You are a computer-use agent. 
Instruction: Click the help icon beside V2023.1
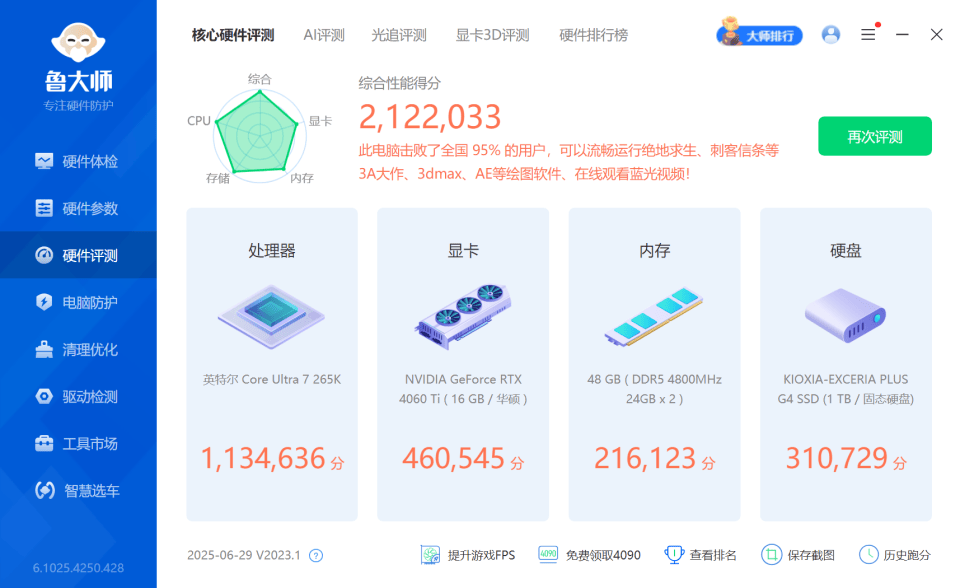click(315, 555)
